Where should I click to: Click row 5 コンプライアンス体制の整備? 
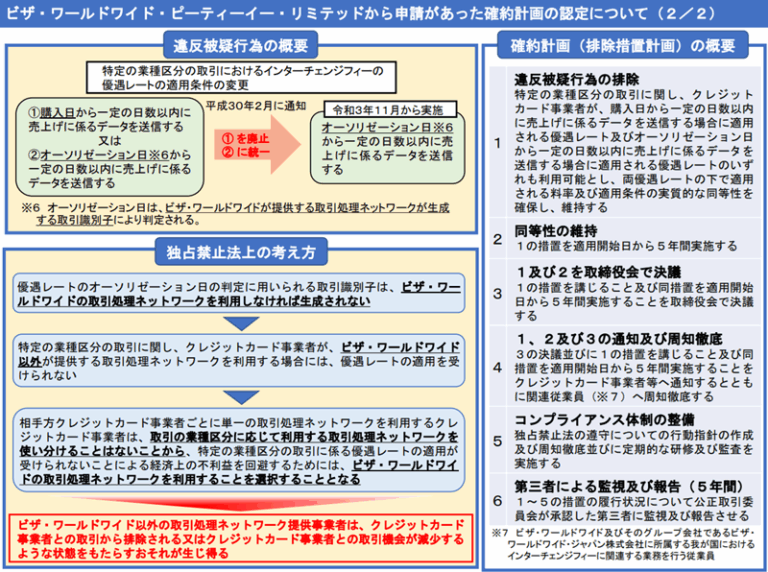coord(625,440)
